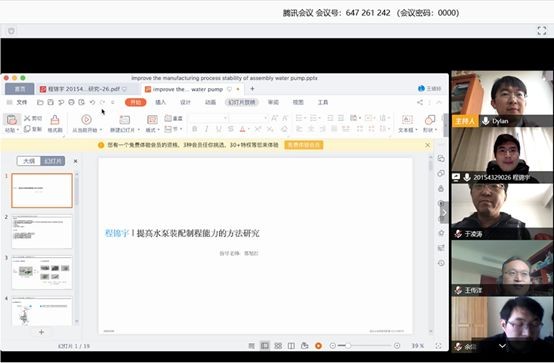This screenshot has height=363, width=554.
Task: Expand the video list chevron at bottom
Action: [x=502, y=346]
